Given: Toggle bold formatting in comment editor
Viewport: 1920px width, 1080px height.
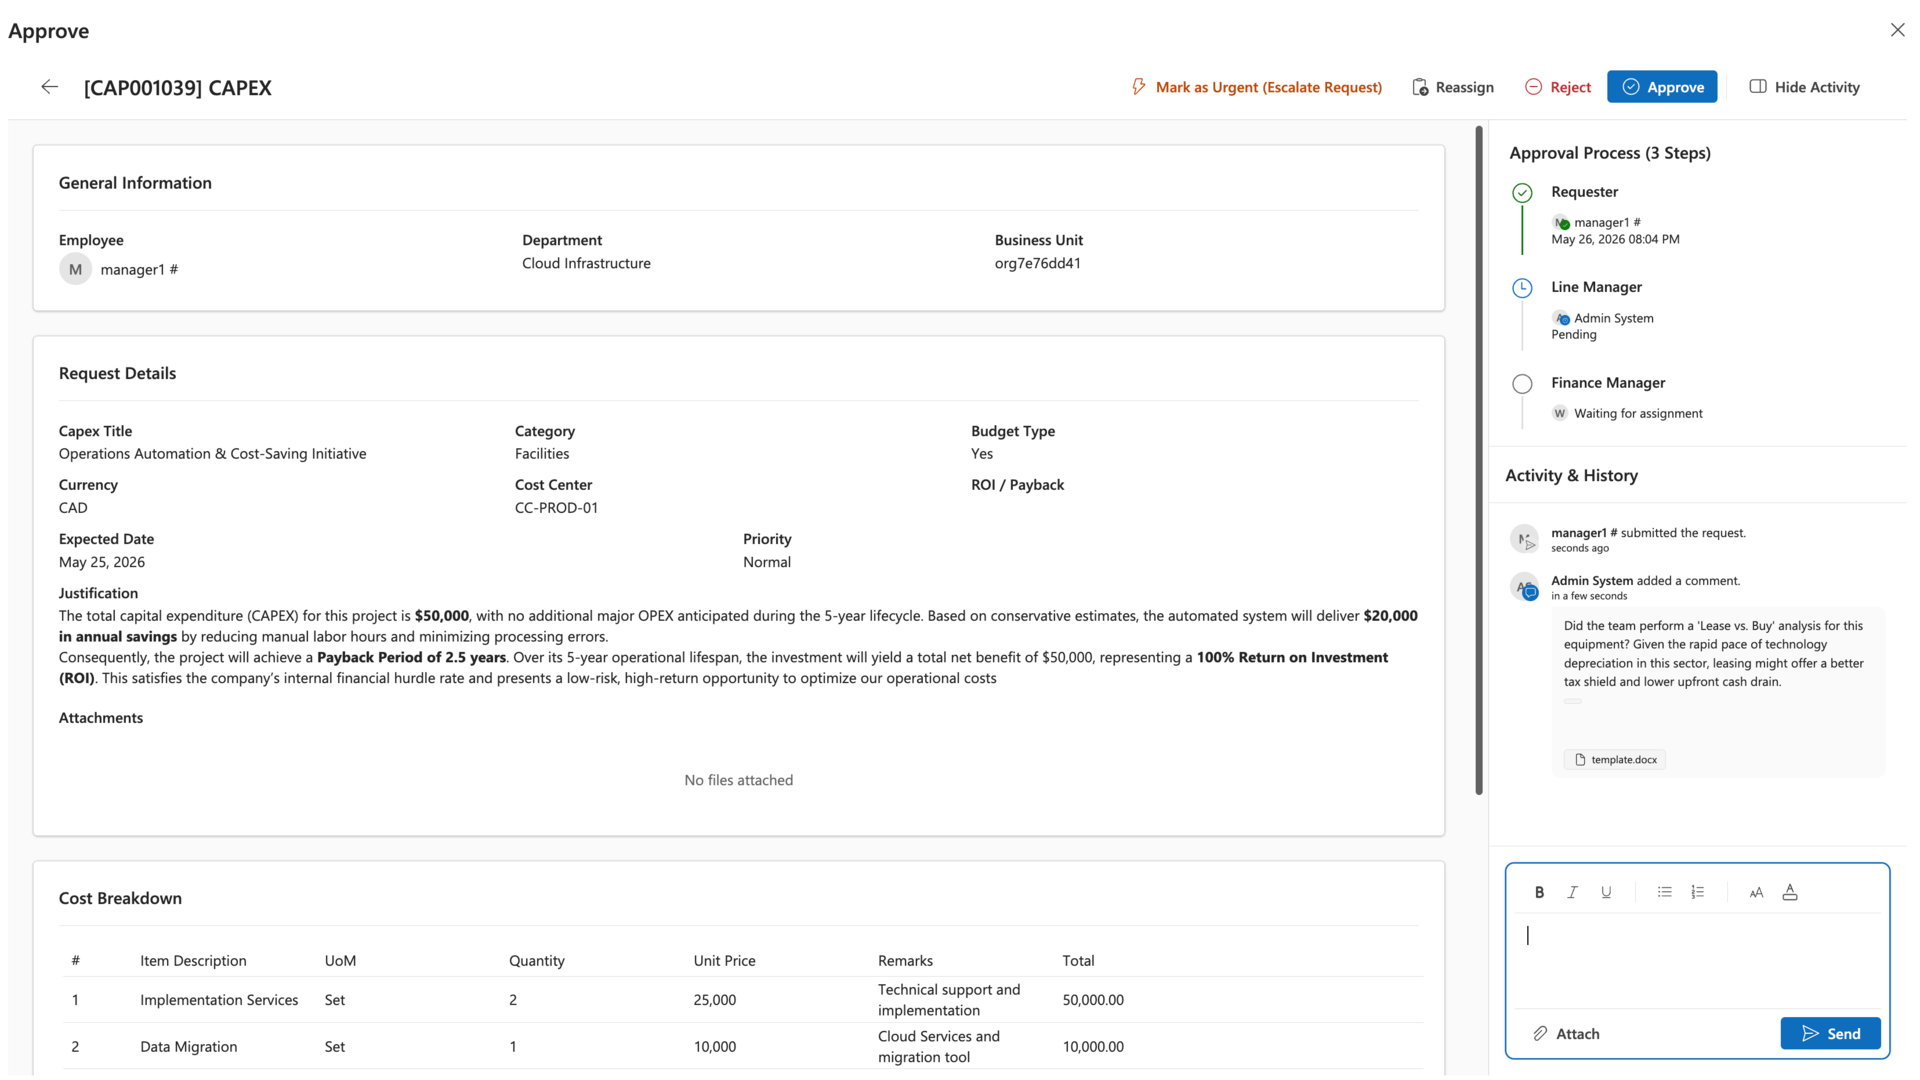Looking at the screenshot, I should coord(1539,892).
